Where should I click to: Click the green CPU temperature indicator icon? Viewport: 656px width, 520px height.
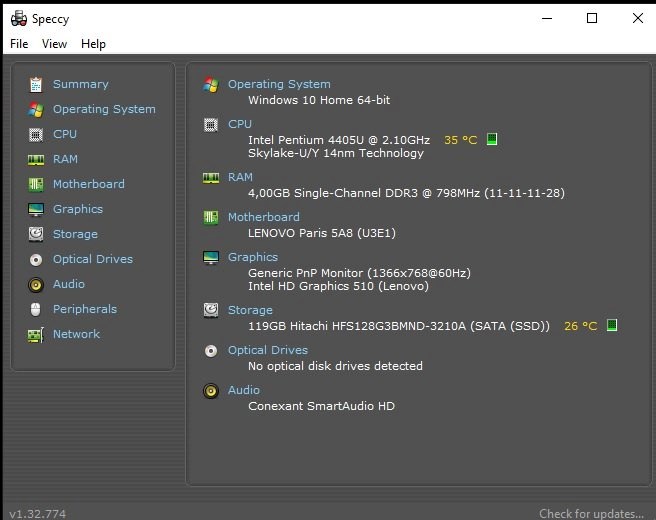(492, 139)
